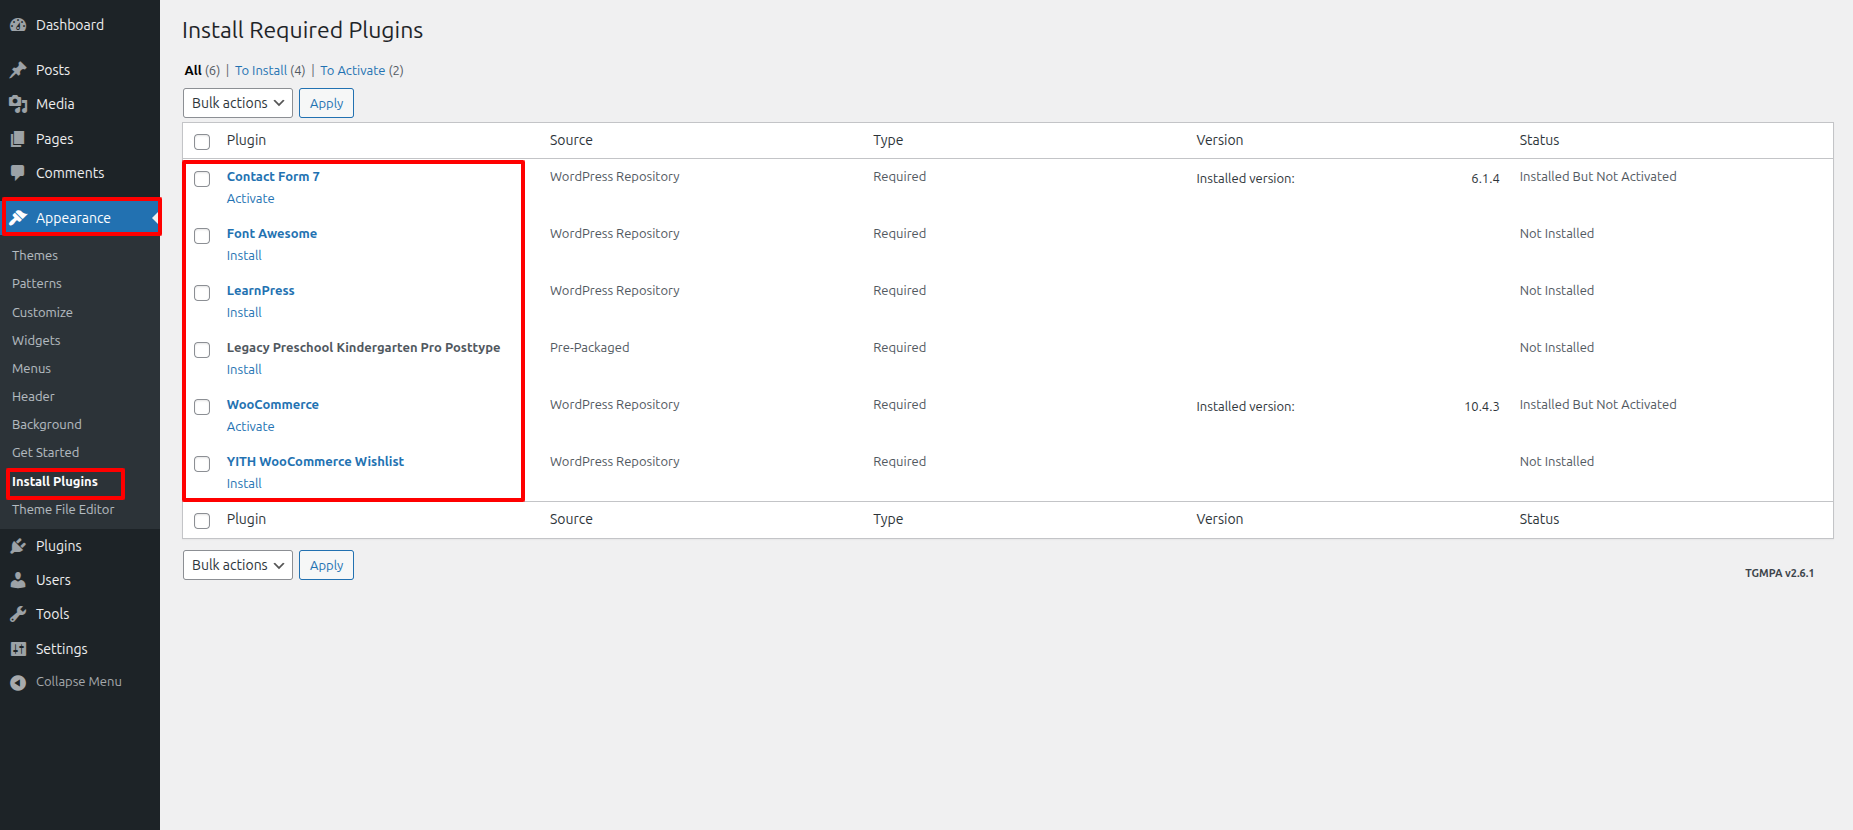Image resolution: width=1853 pixels, height=830 pixels.
Task: Tick the WooCommerce plugin checkbox
Action: click(x=202, y=407)
